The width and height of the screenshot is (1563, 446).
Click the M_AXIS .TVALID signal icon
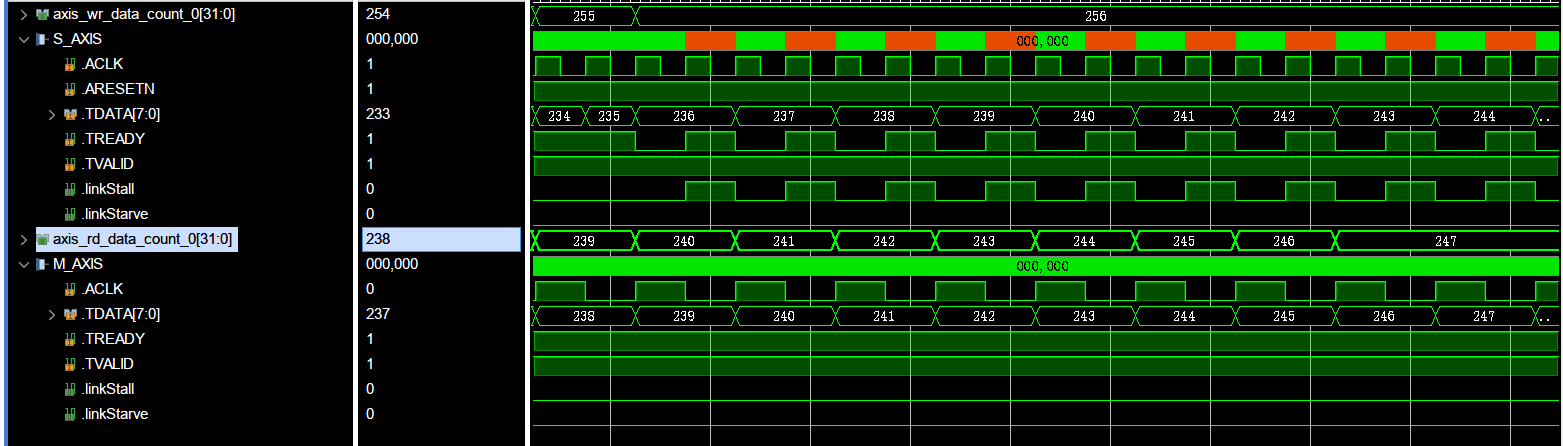[x=70, y=365]
